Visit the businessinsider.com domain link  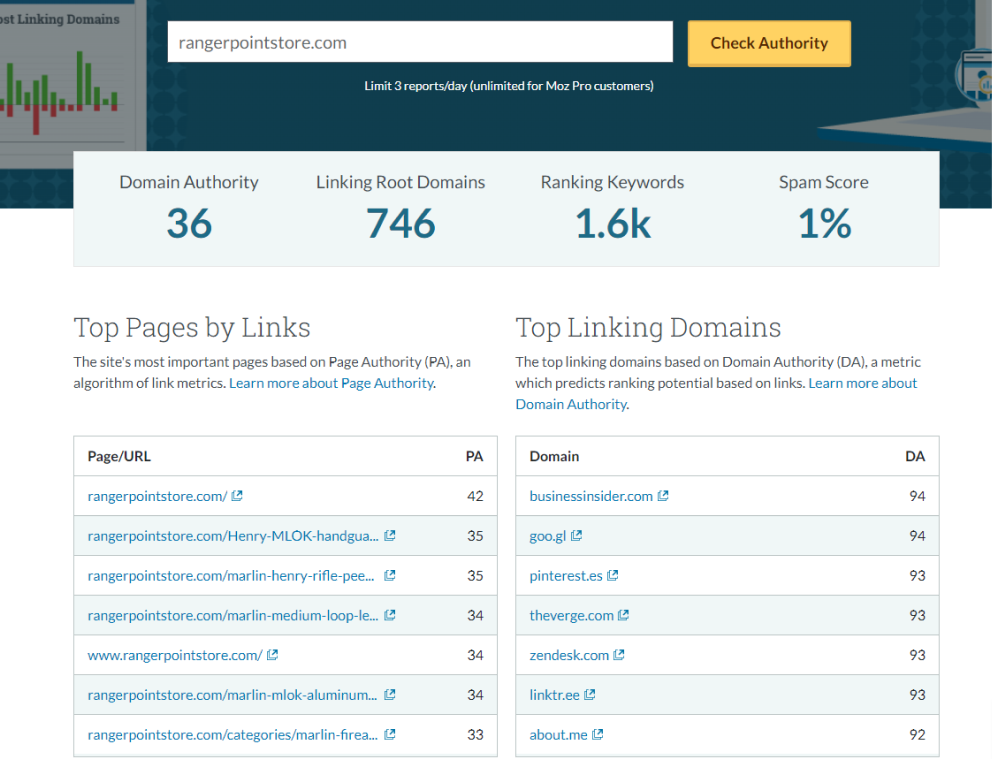tap(591, 496)
